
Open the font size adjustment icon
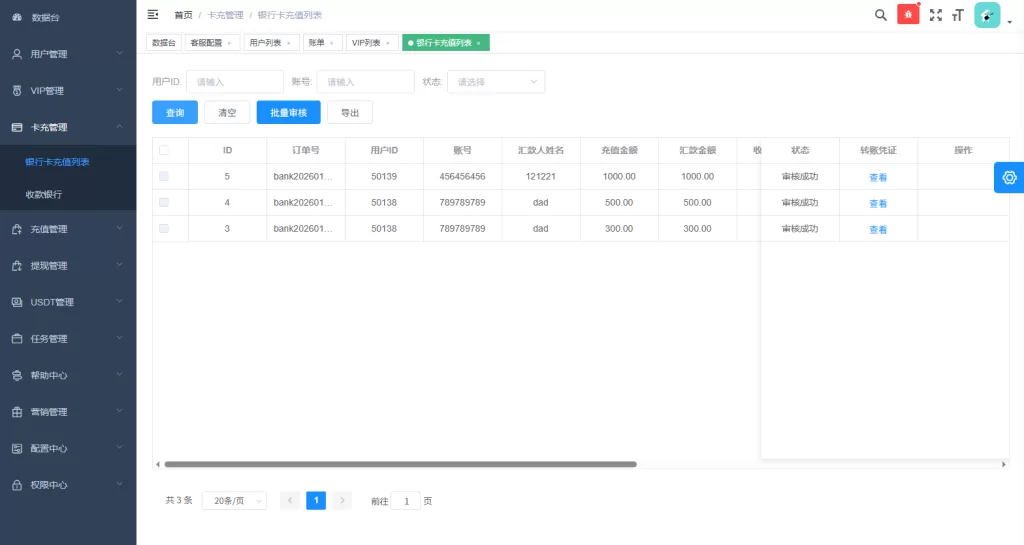point(958,15)
